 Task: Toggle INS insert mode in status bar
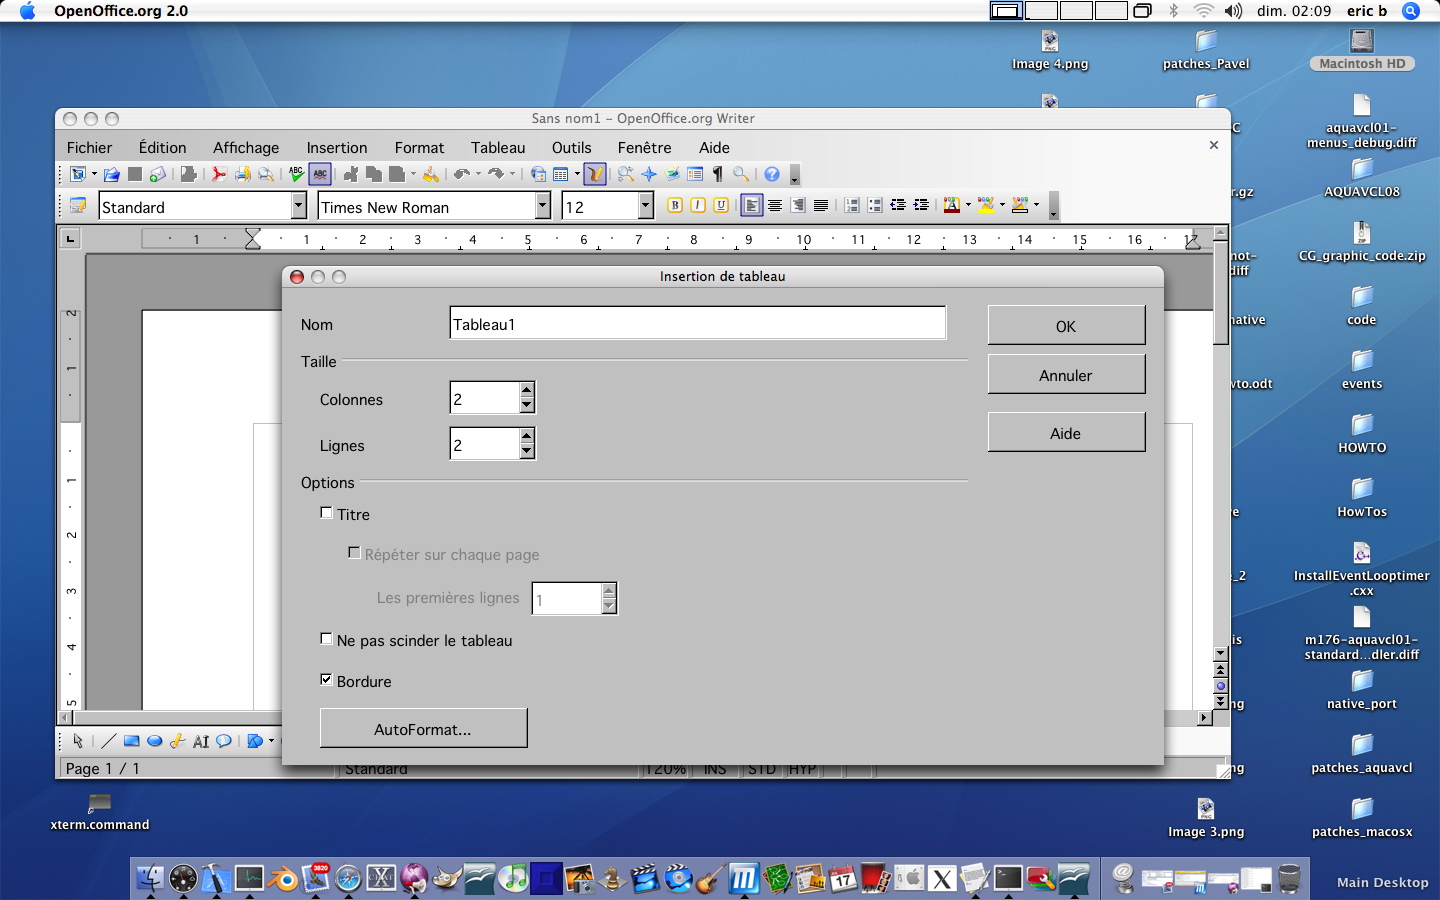tap(715, 769)
